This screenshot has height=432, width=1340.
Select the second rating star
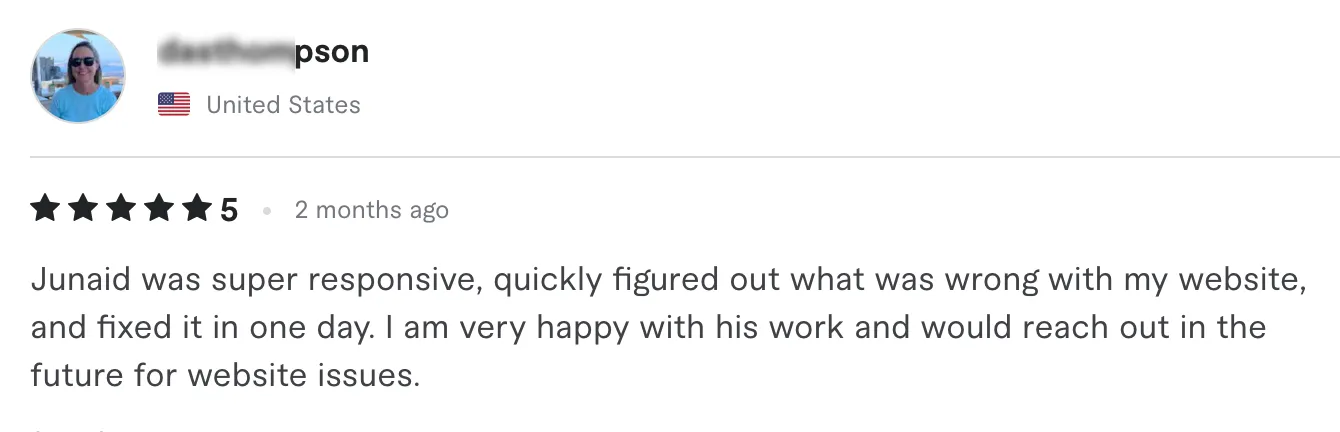tap(82, 210)
